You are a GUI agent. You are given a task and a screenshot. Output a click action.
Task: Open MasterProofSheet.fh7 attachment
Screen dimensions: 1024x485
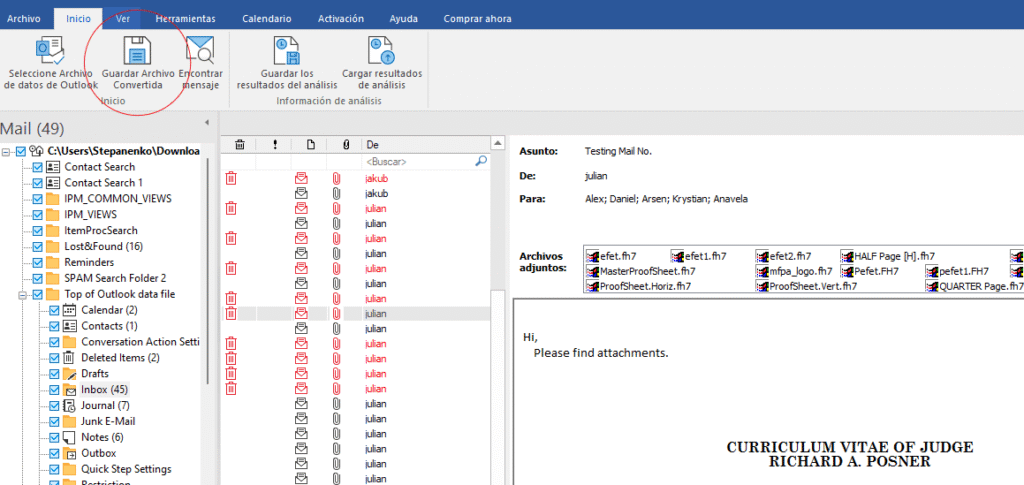tap(641, 271)
